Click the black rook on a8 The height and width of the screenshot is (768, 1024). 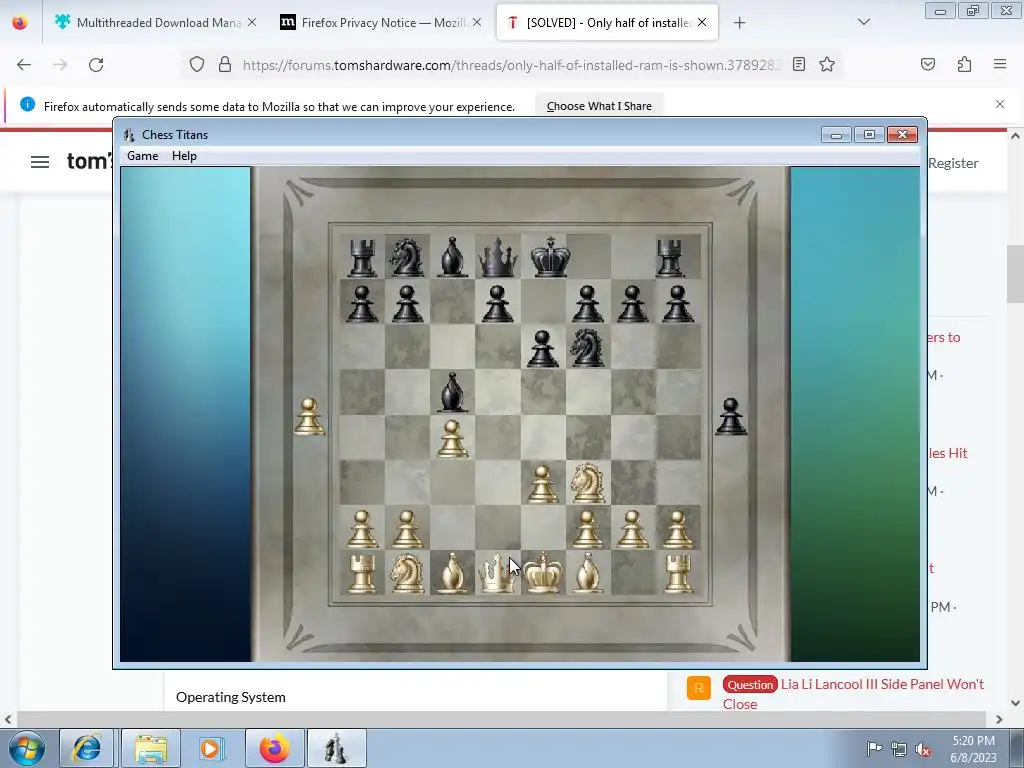(x=362, y=257)
